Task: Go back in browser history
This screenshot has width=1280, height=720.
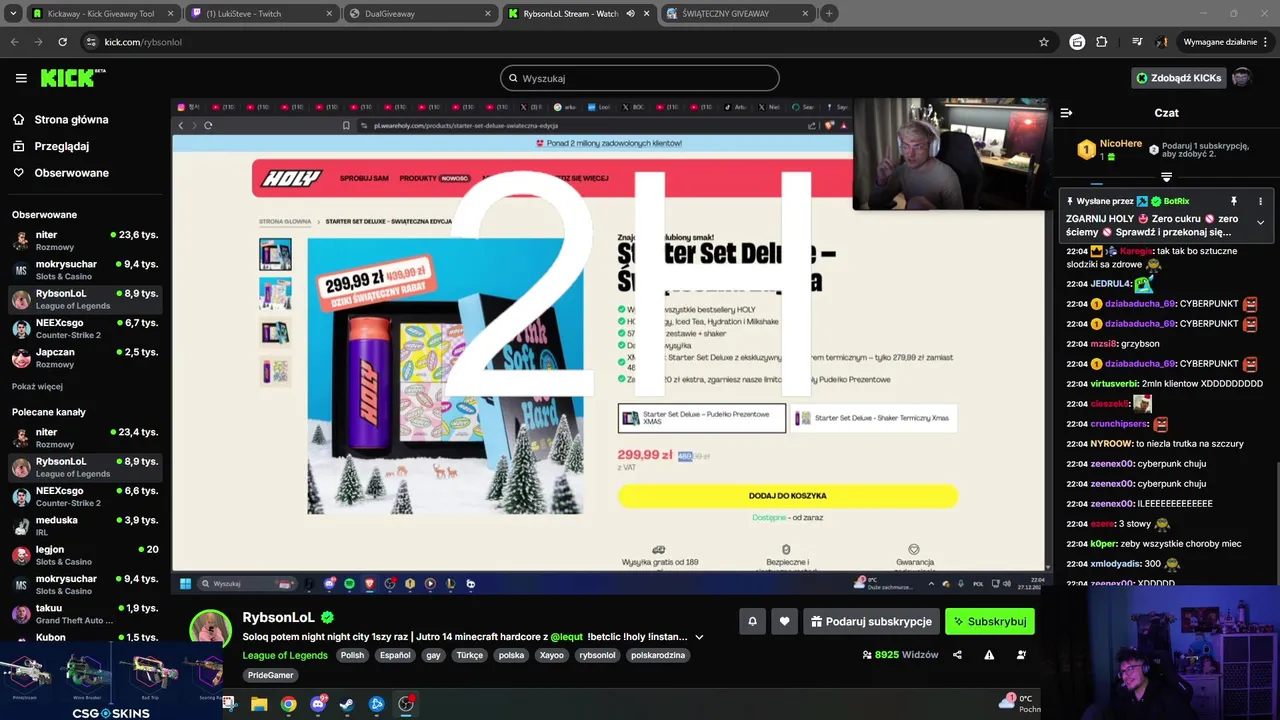Action: (x=14, y=42)
